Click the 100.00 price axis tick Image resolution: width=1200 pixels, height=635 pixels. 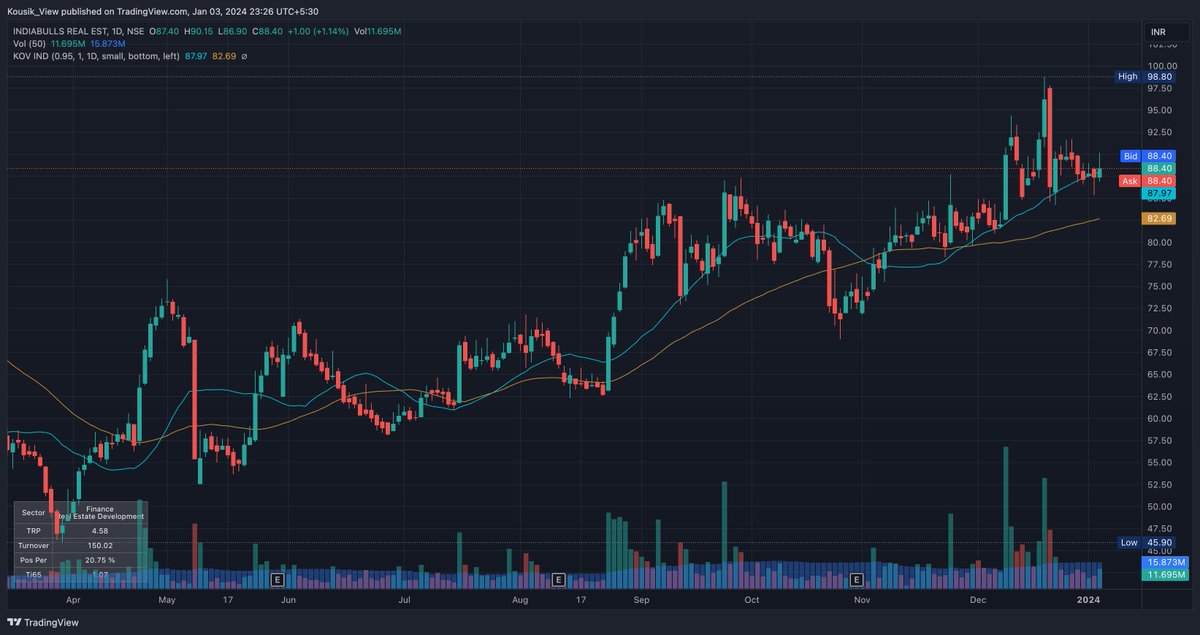click(x=1160, y=66)
